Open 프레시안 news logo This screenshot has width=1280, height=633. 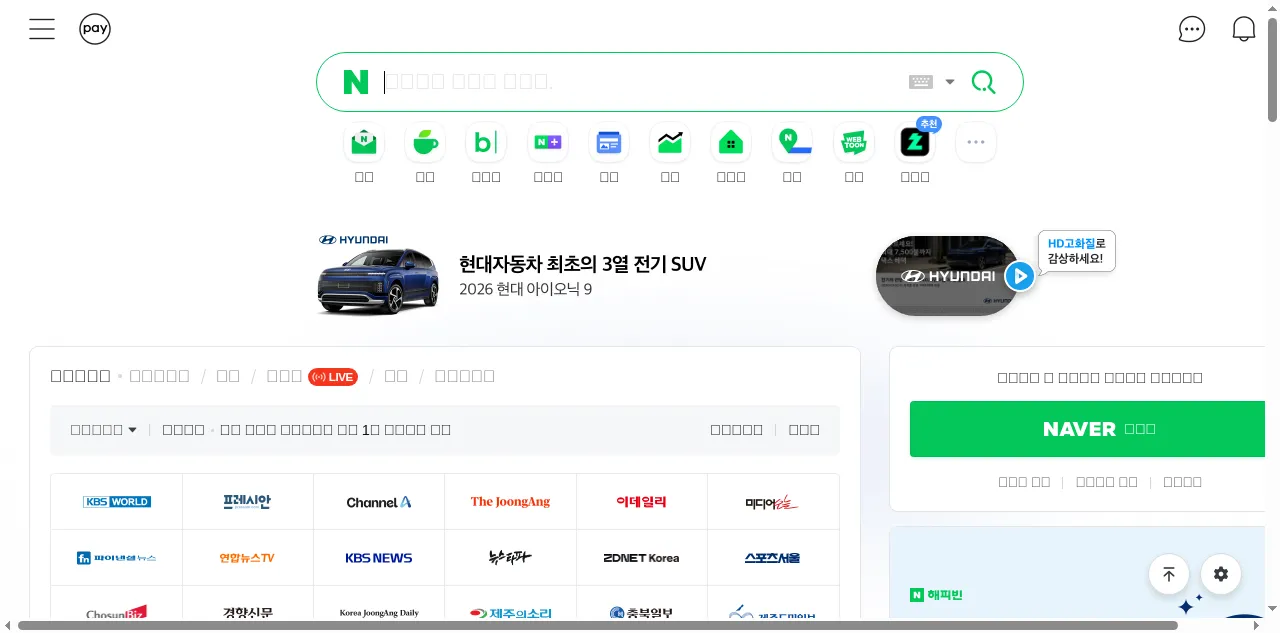click(248, 502)
